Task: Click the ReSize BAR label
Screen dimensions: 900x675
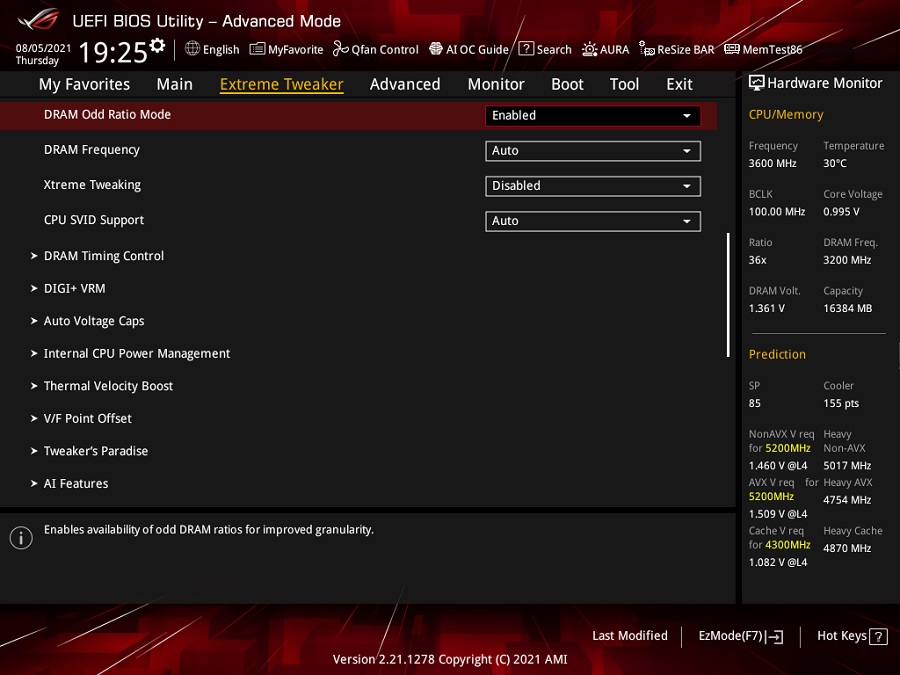Action: click(686, 50)
